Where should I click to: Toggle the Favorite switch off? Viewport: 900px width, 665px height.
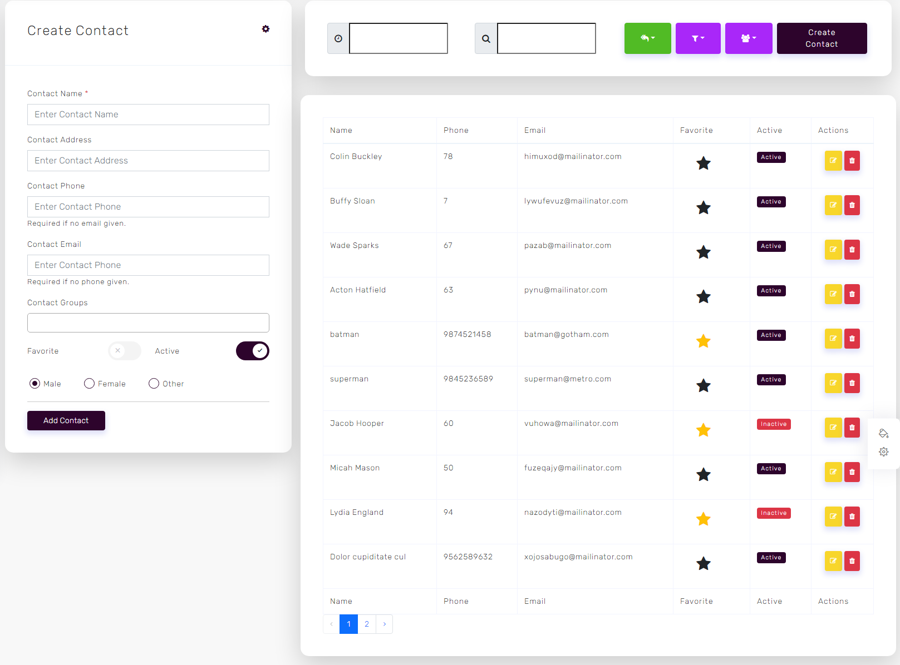124,351
